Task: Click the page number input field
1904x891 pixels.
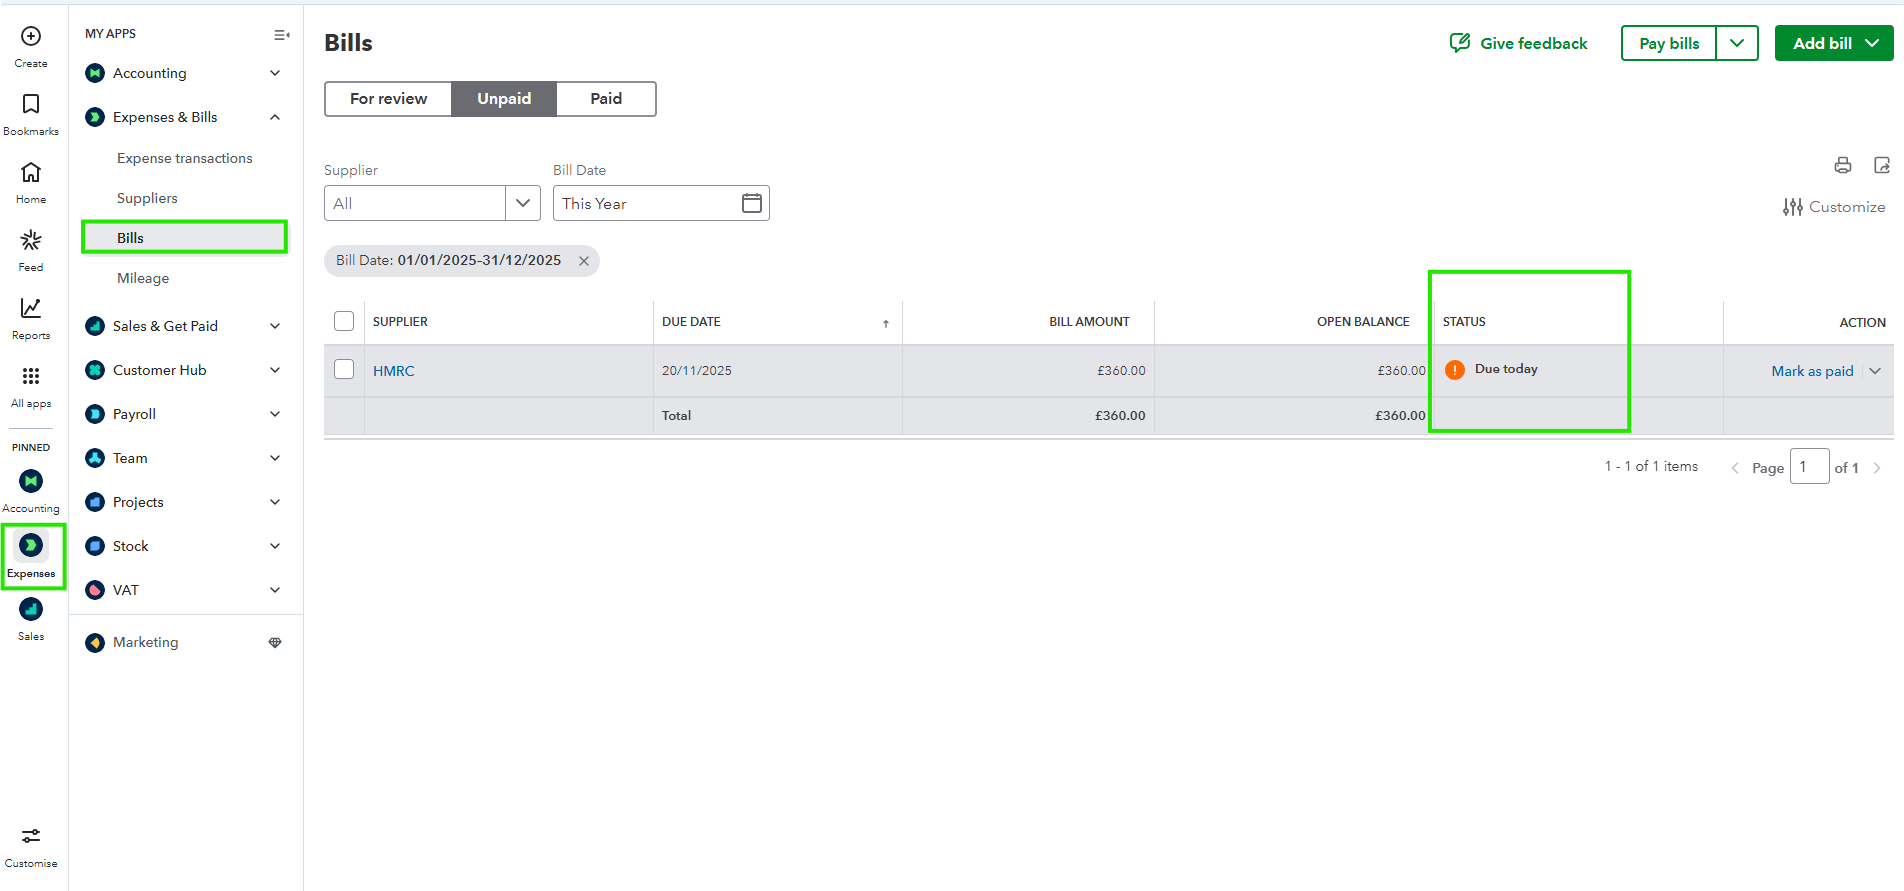Action: (1809, 467)
